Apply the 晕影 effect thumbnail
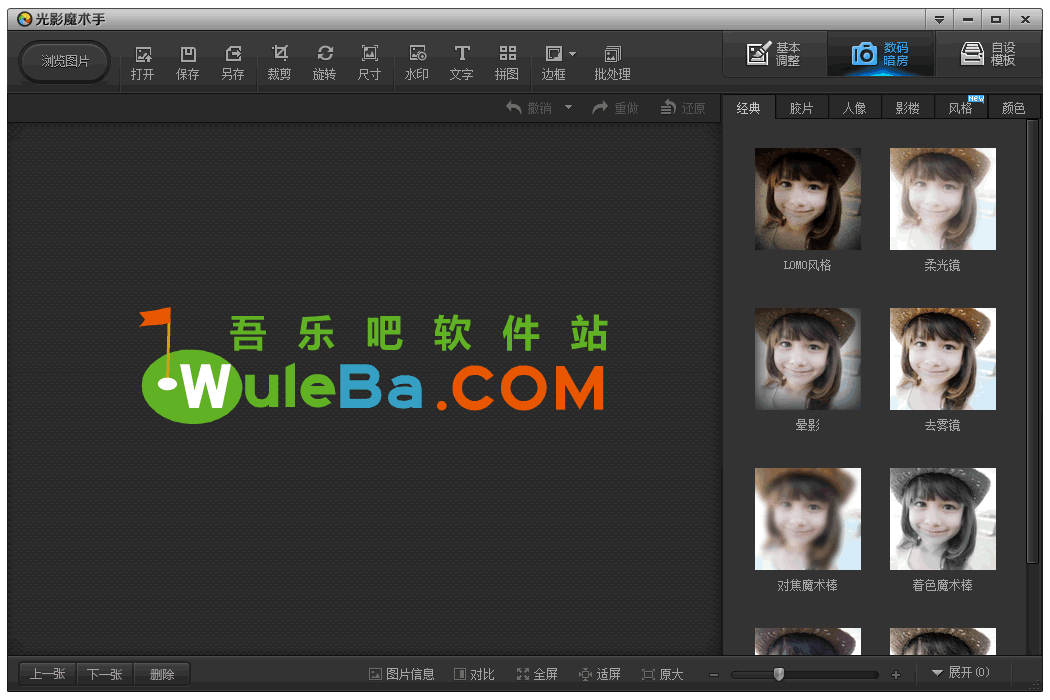 (808, 359)
